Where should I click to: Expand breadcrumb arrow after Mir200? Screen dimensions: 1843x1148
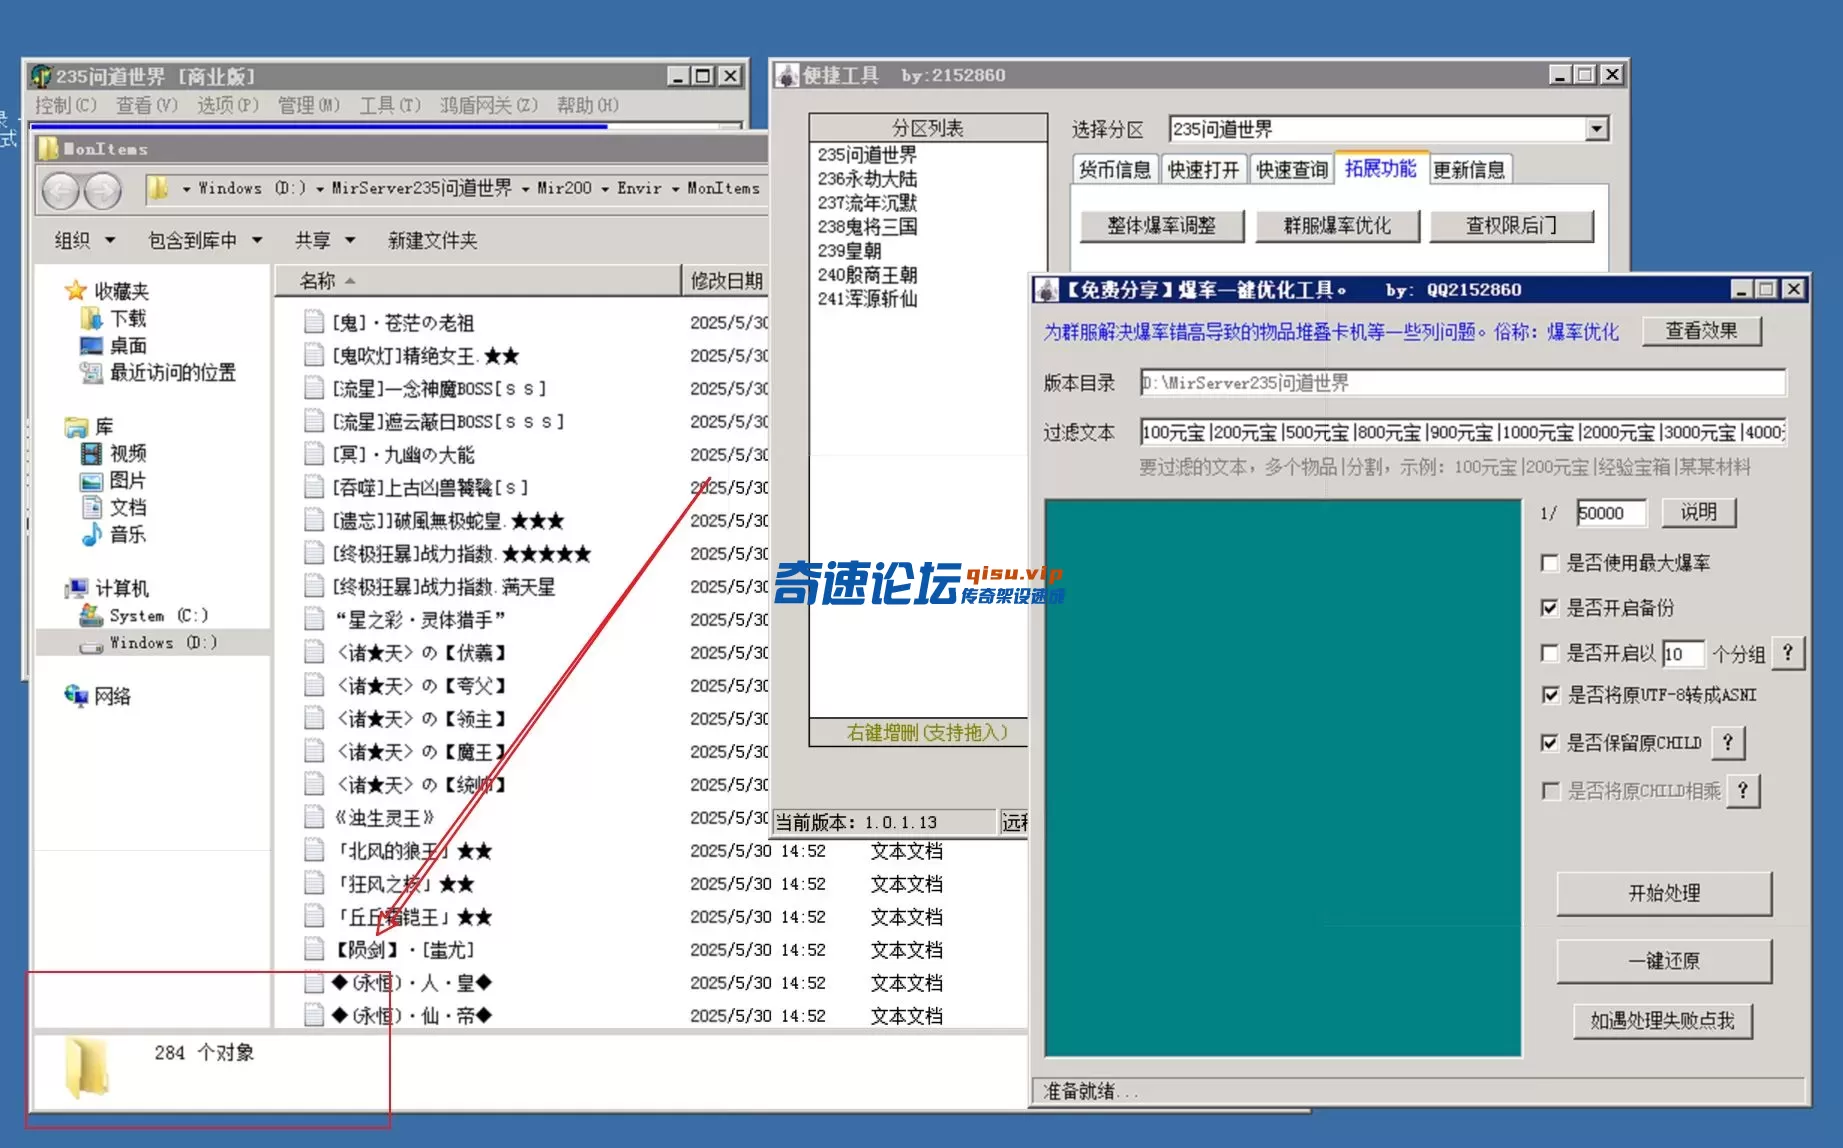605,189
